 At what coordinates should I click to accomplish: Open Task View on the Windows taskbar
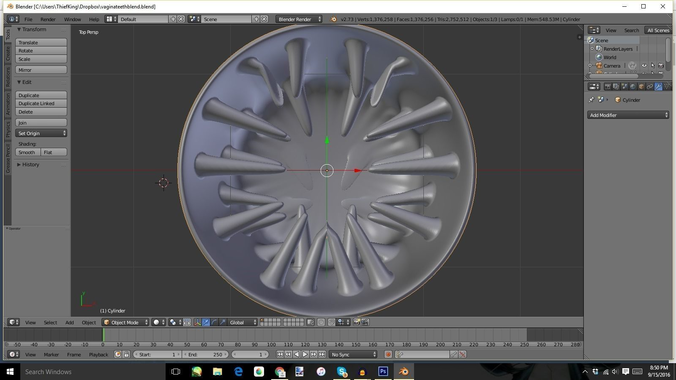coord(175,371)
